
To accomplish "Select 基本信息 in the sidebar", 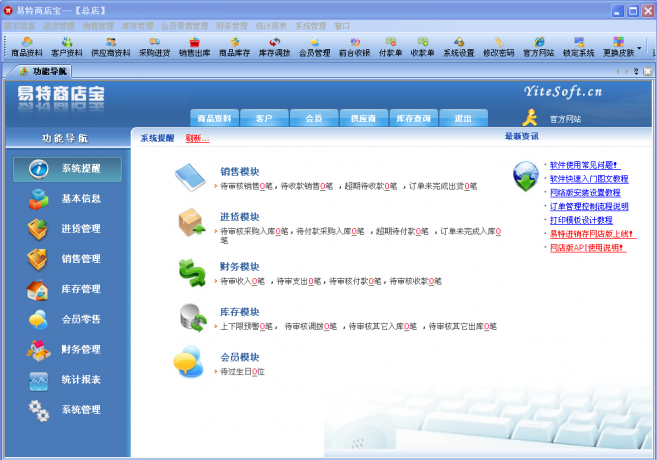I will (67, 199).
